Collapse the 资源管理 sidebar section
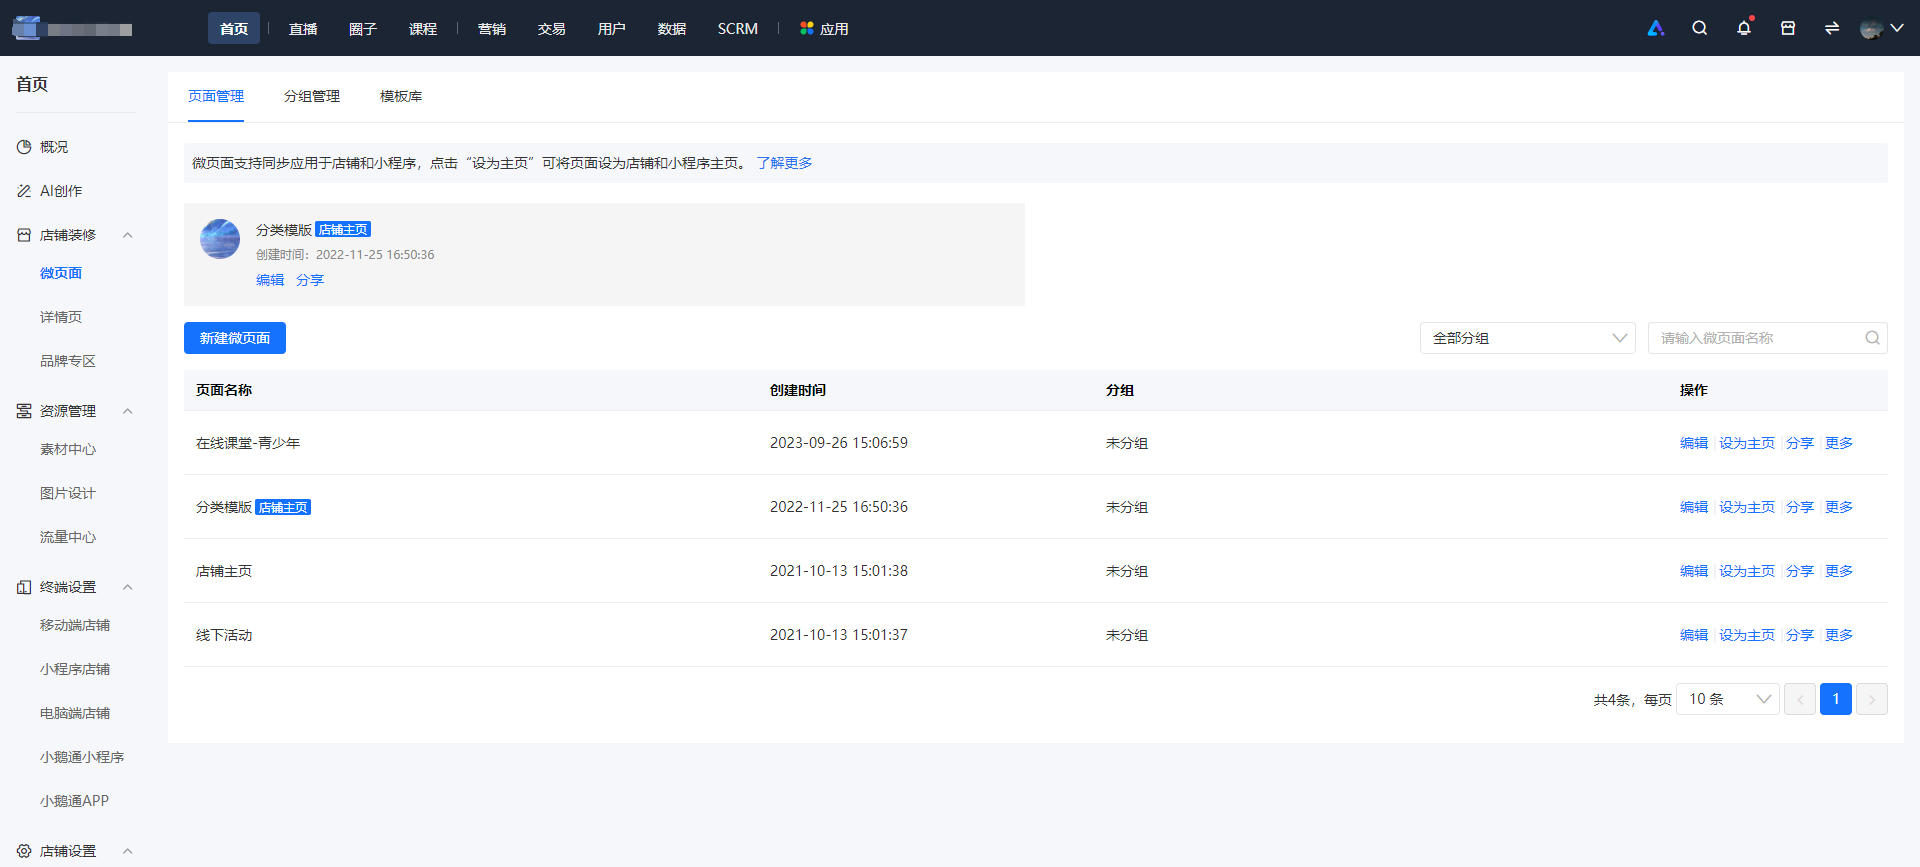The image size is (1920, 867). [x=127, y=411]
